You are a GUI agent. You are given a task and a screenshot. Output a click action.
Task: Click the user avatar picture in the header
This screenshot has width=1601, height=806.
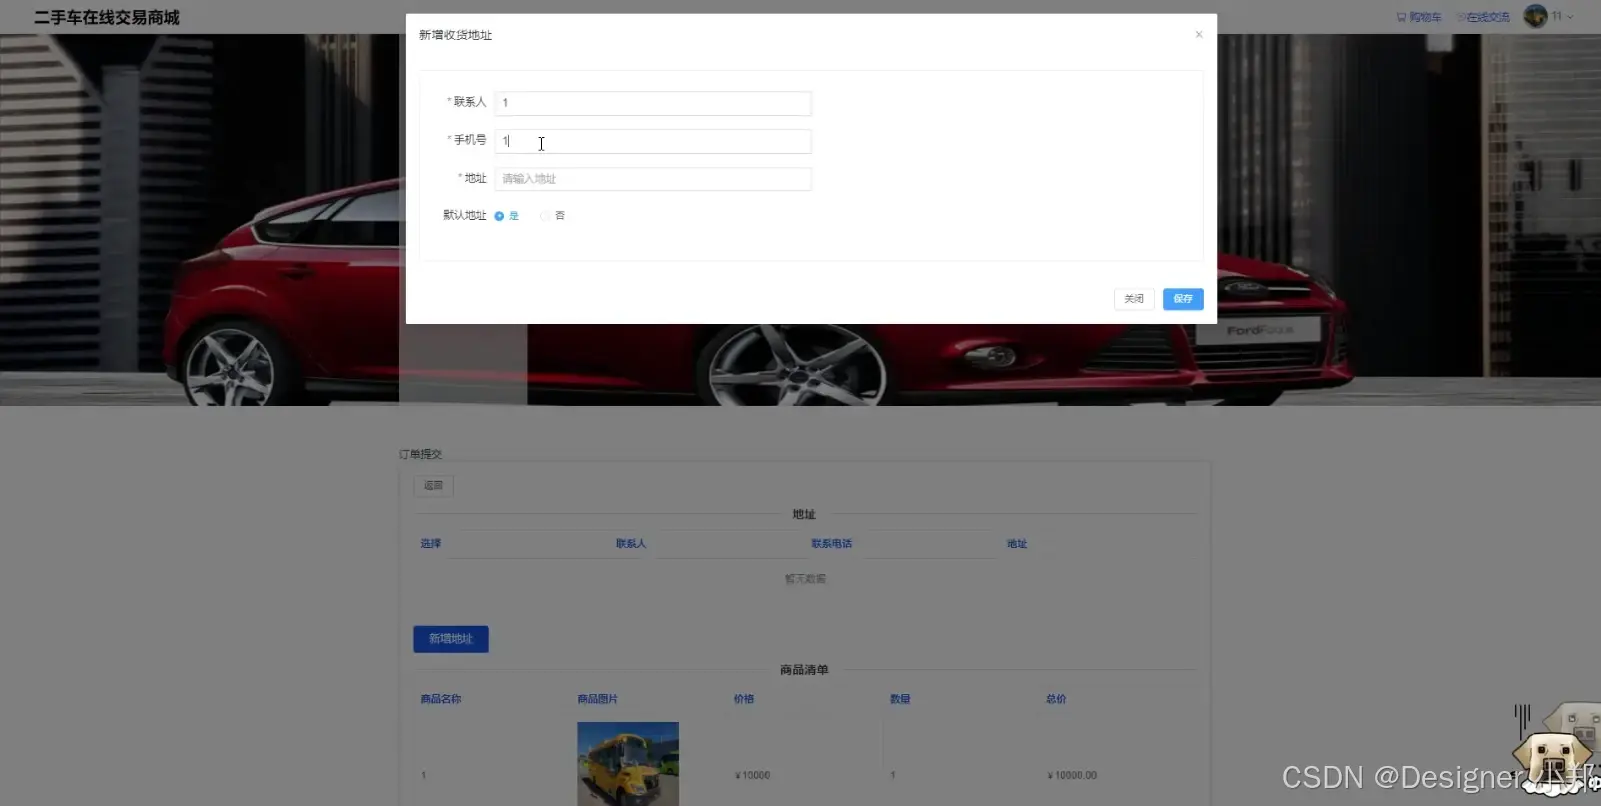(x=1535, y=16)
